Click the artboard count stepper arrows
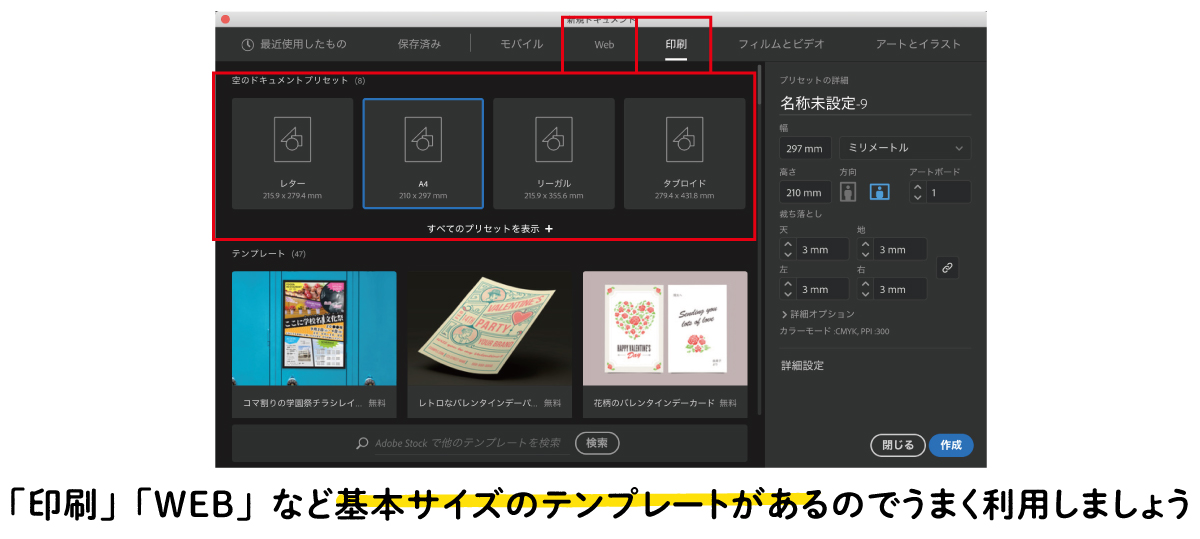Viewport: 1200px width, 539px height. 918,192
